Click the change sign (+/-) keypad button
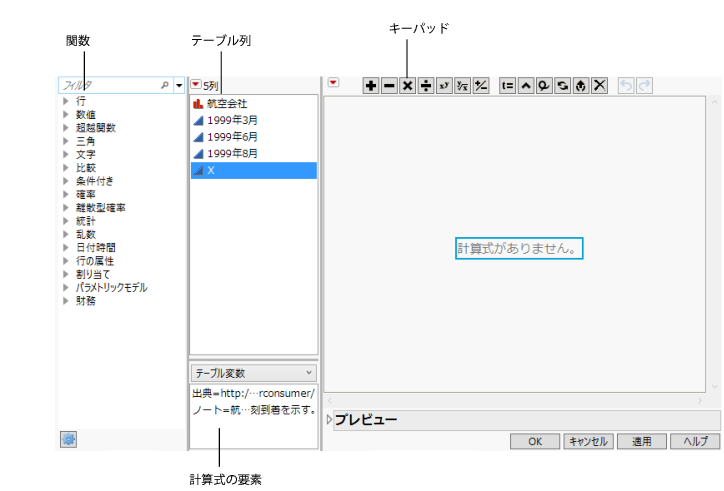 coord(481,85)
